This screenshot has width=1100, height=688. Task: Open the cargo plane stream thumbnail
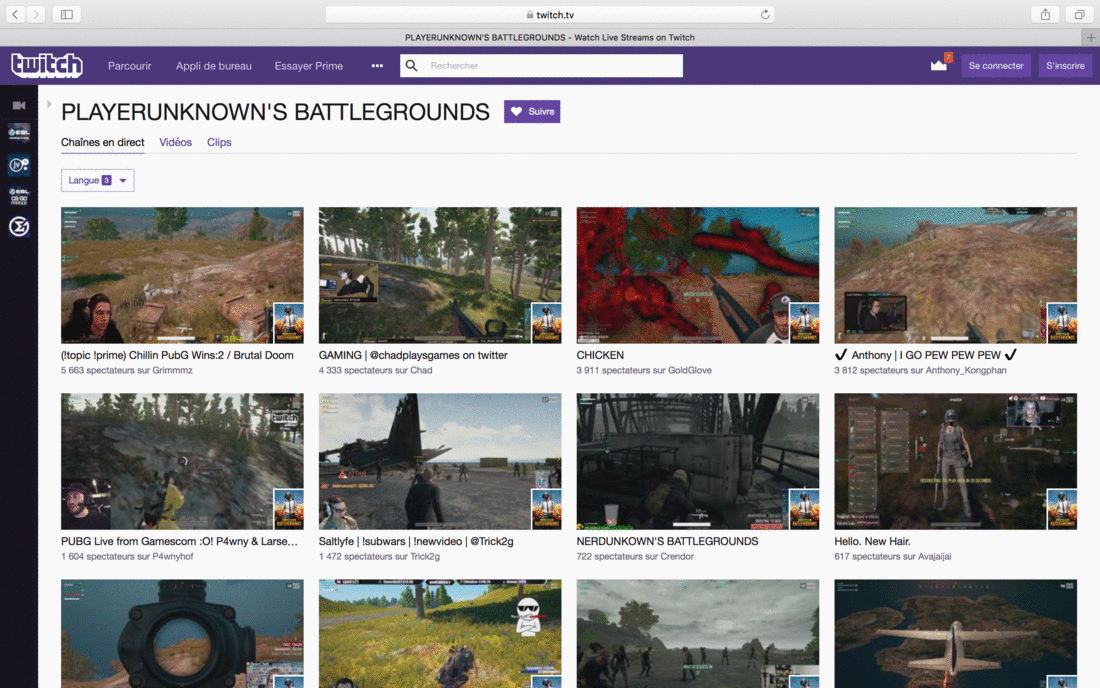pos(955,634)
